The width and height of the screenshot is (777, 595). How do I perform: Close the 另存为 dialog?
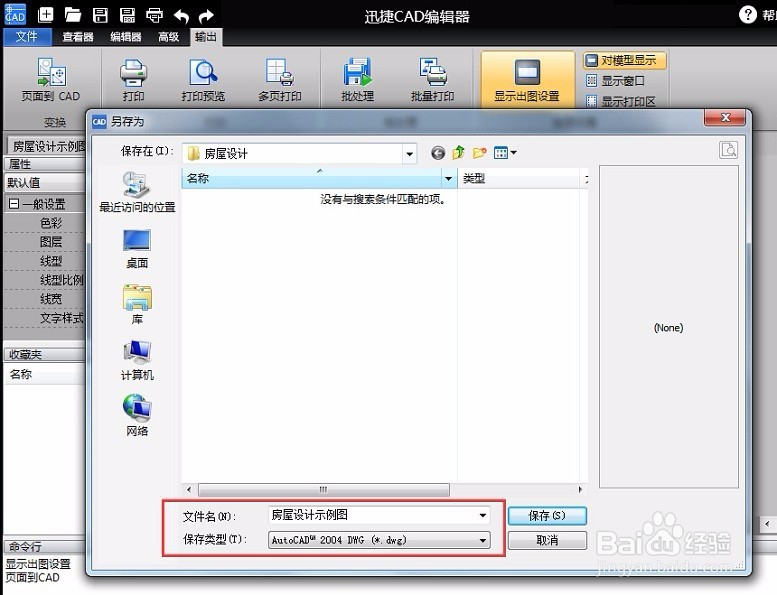(x=725, y=117)
